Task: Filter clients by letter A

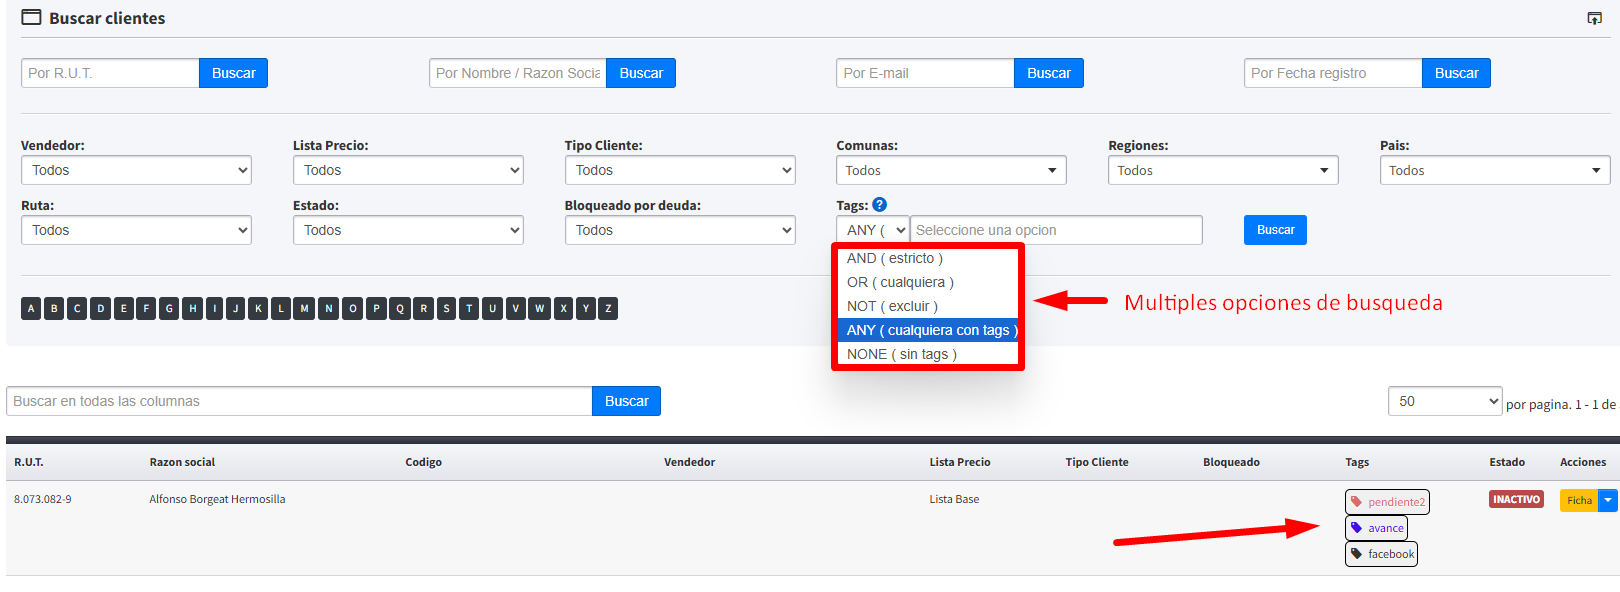Action: click(31, 308)
